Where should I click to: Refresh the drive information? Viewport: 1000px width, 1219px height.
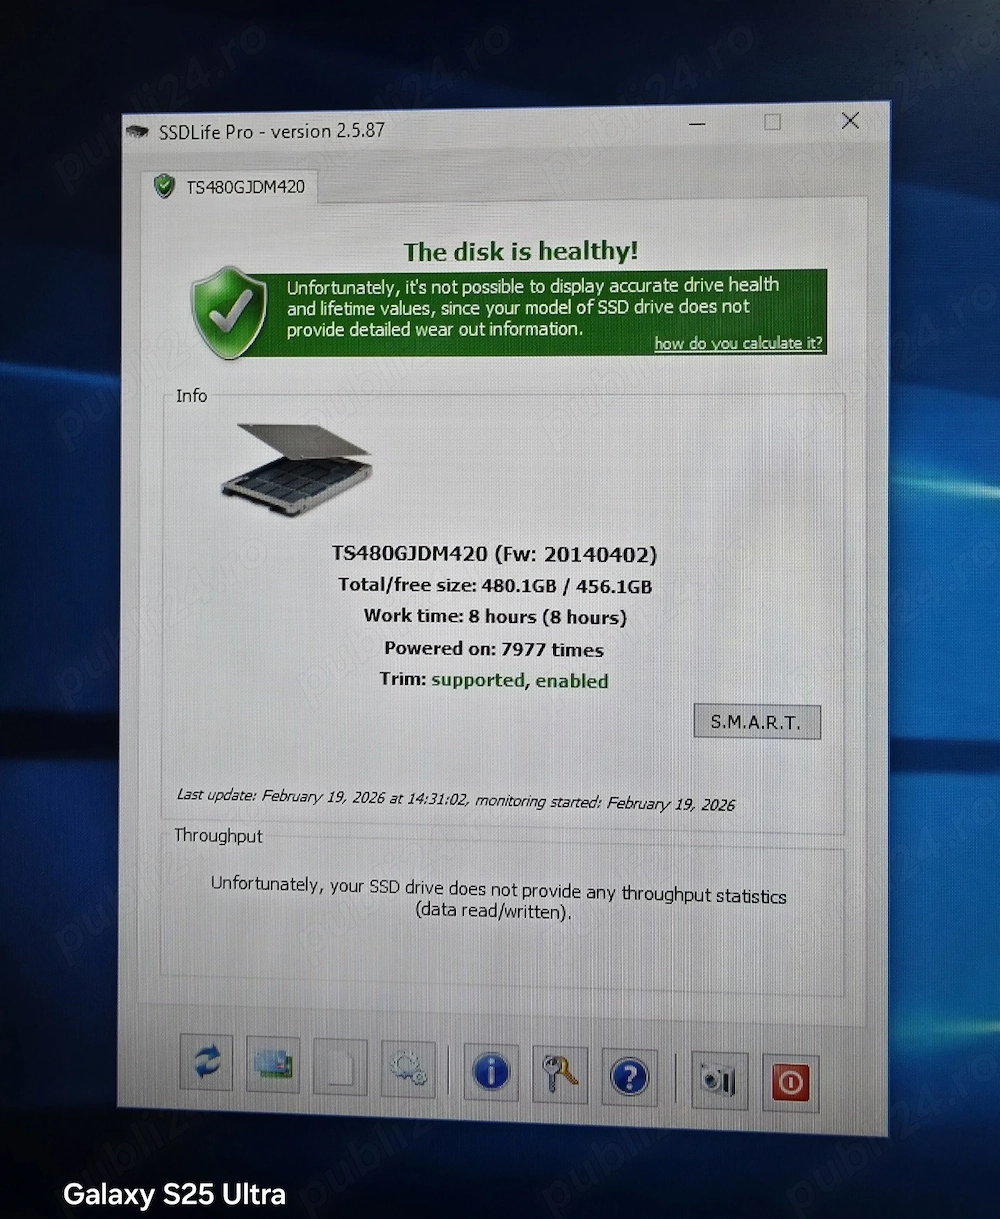point(206,1065)
